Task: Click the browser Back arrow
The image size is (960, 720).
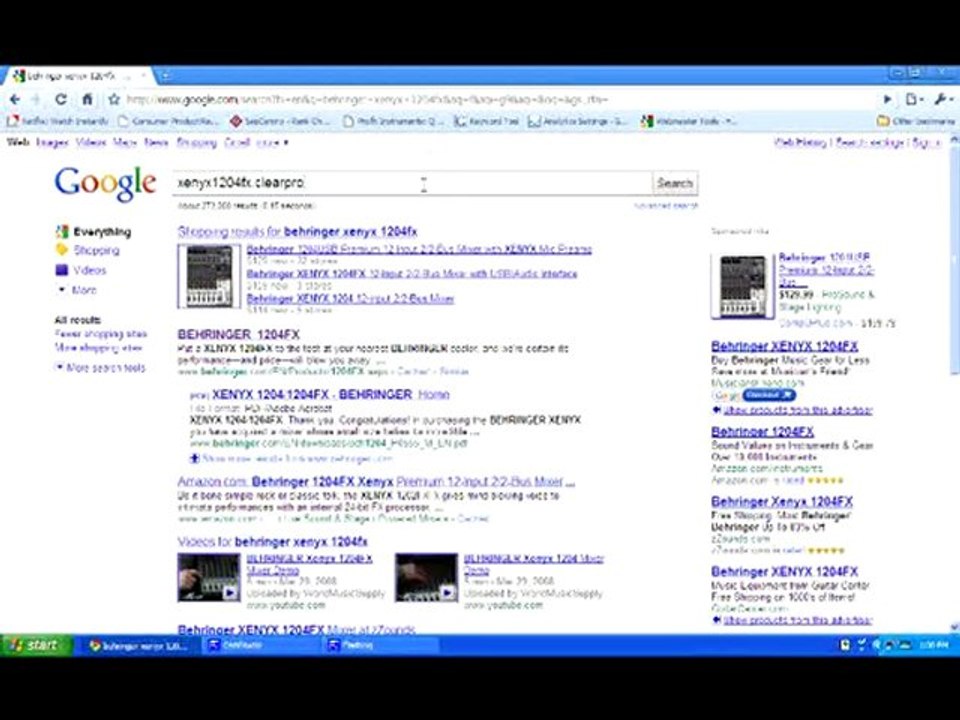Action: (15, 99)
